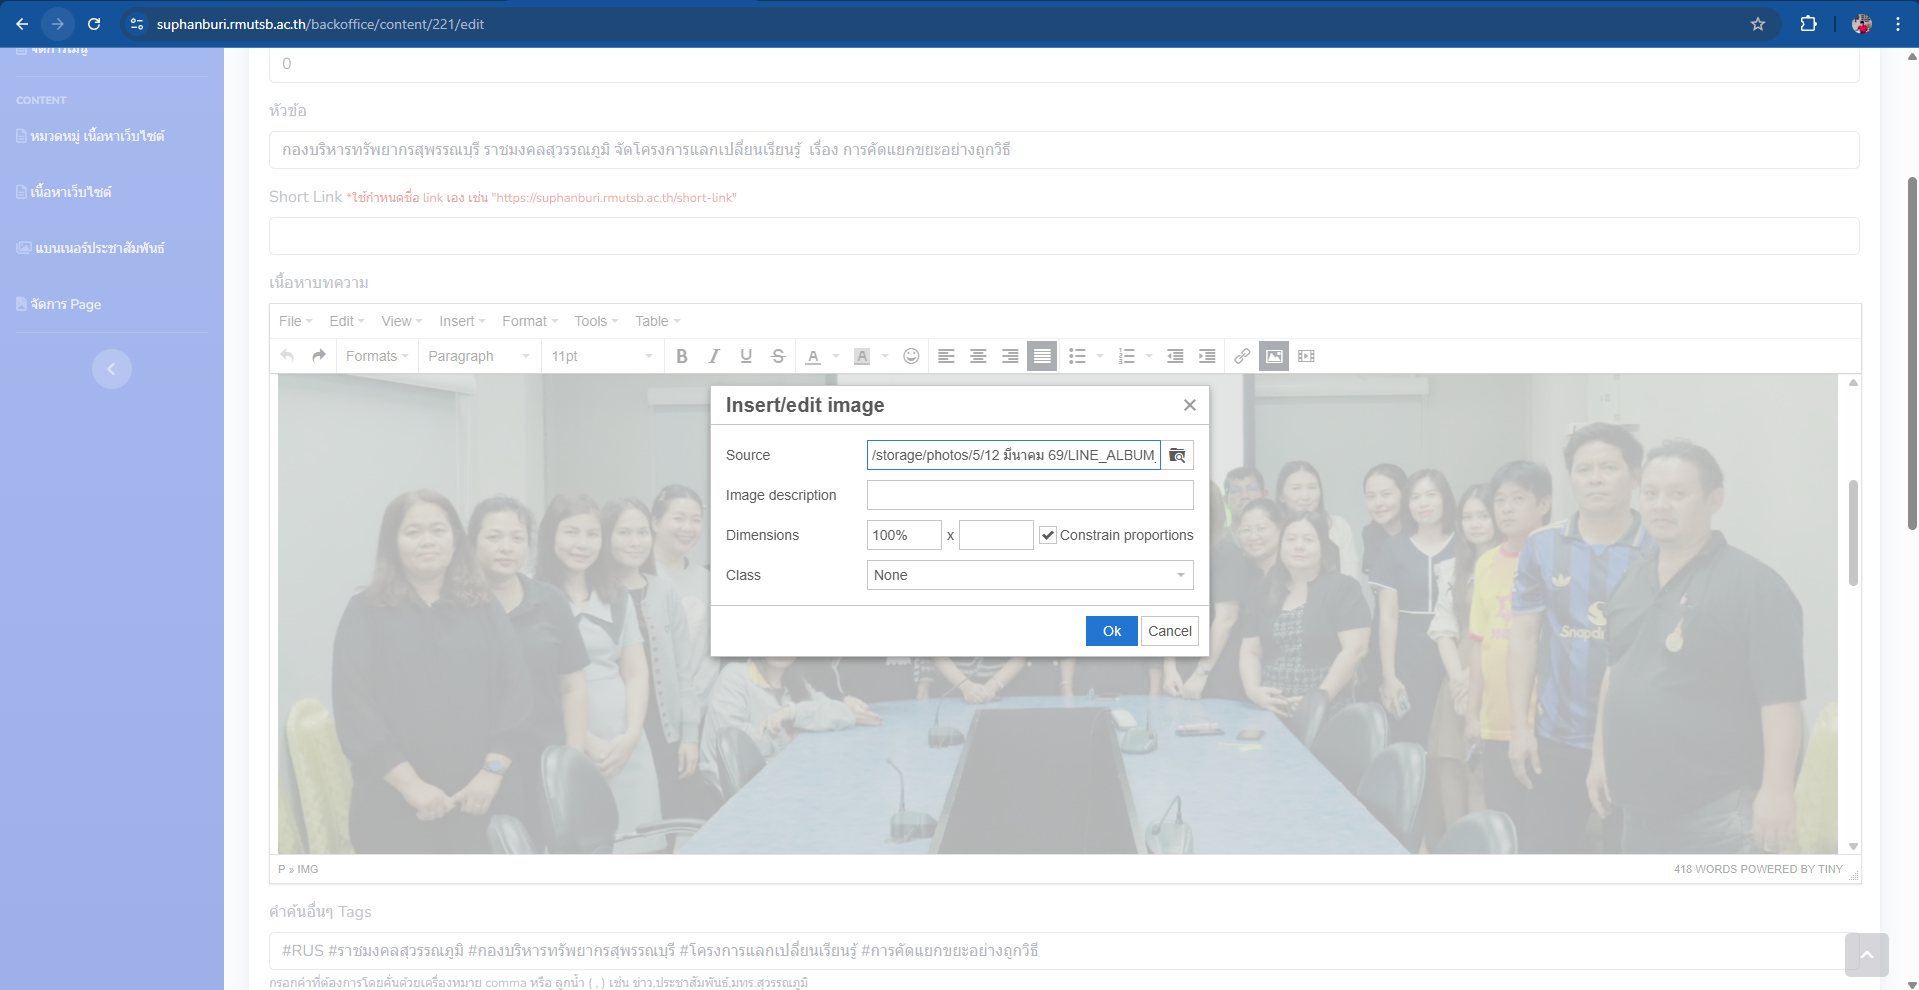
Task: Toggle bold formatting in editor toolbar
Action: [682, 356]
